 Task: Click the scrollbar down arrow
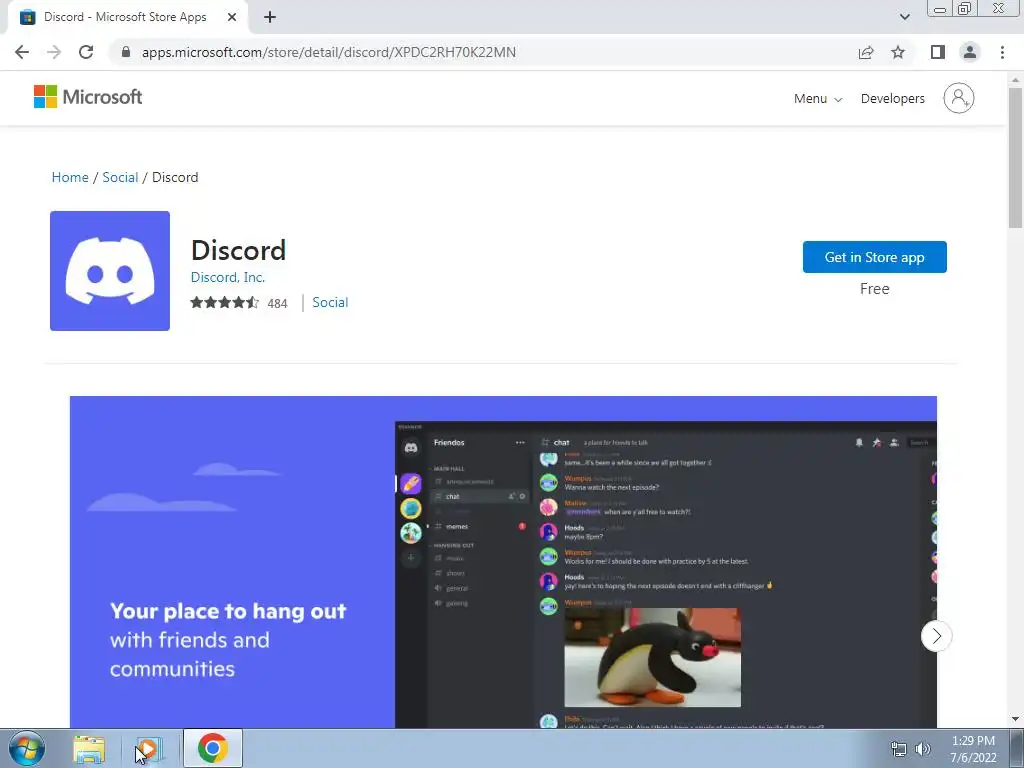1016,720
